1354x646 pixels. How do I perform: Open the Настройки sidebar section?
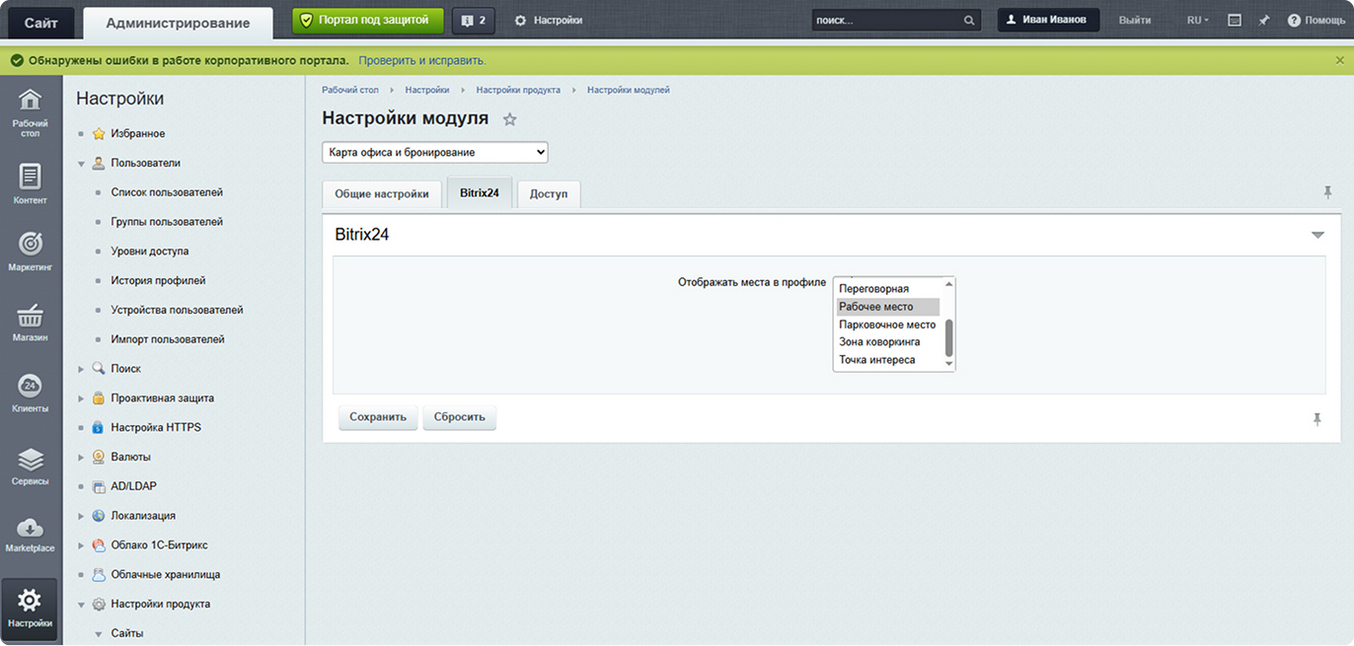30,609
